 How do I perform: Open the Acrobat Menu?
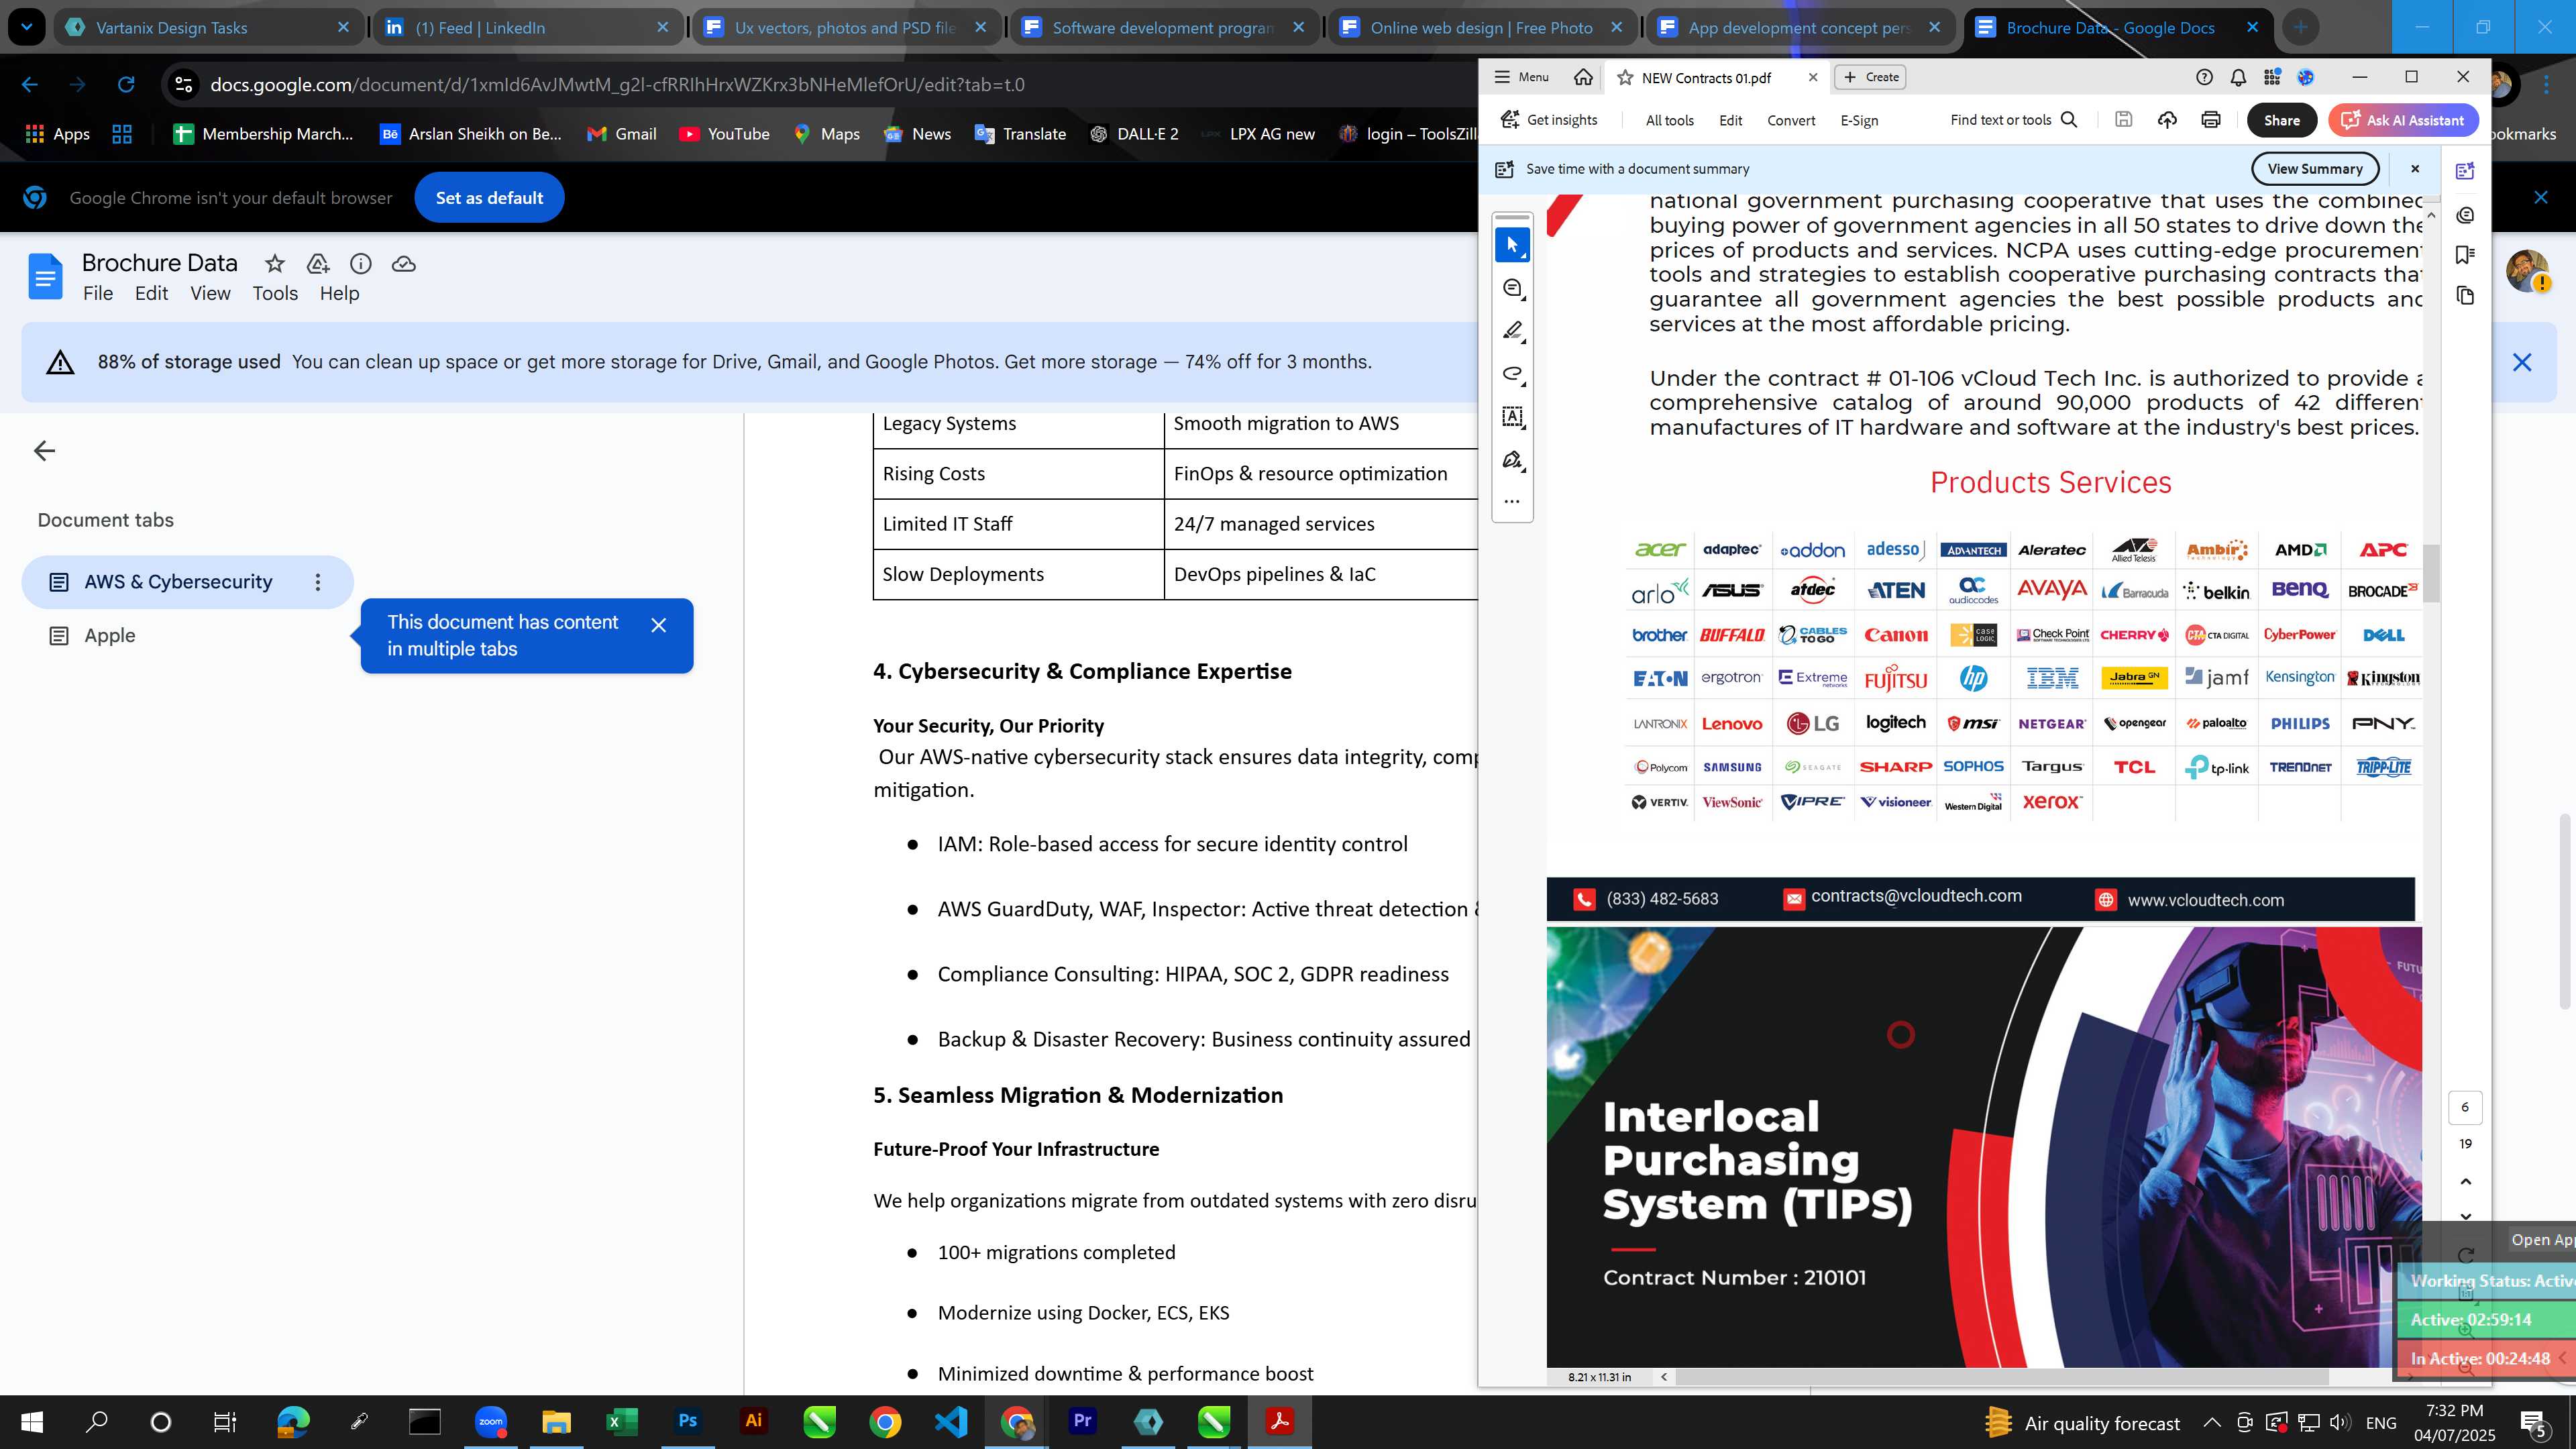coord(1521,77)
